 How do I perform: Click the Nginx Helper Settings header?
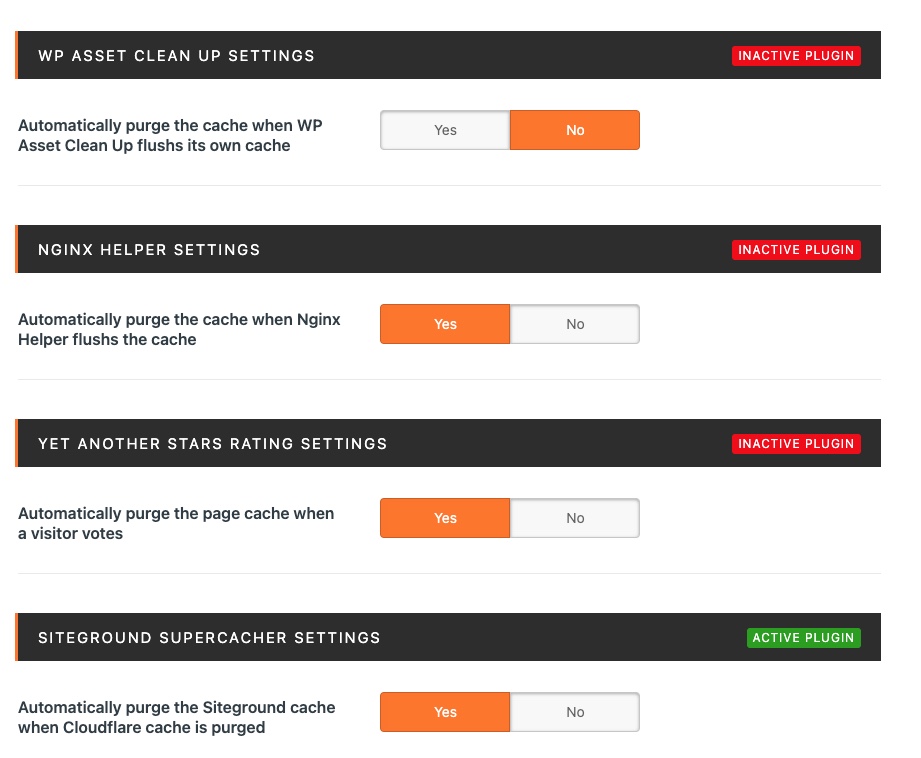point(149,250)
